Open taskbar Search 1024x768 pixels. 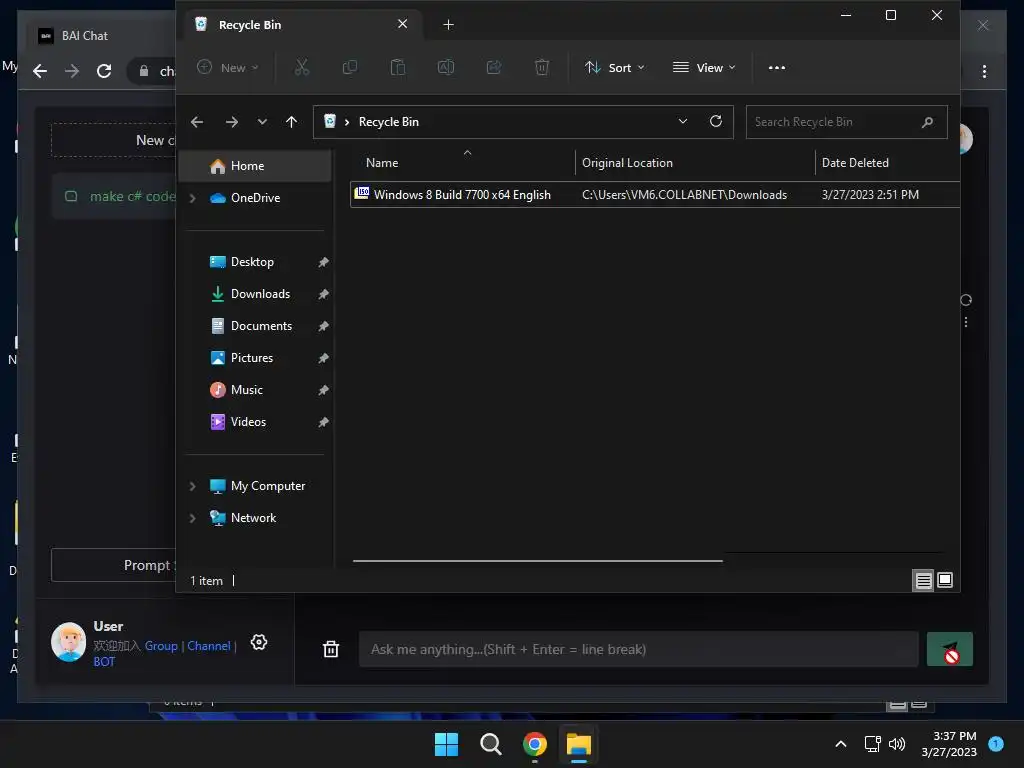pos(490,744)
